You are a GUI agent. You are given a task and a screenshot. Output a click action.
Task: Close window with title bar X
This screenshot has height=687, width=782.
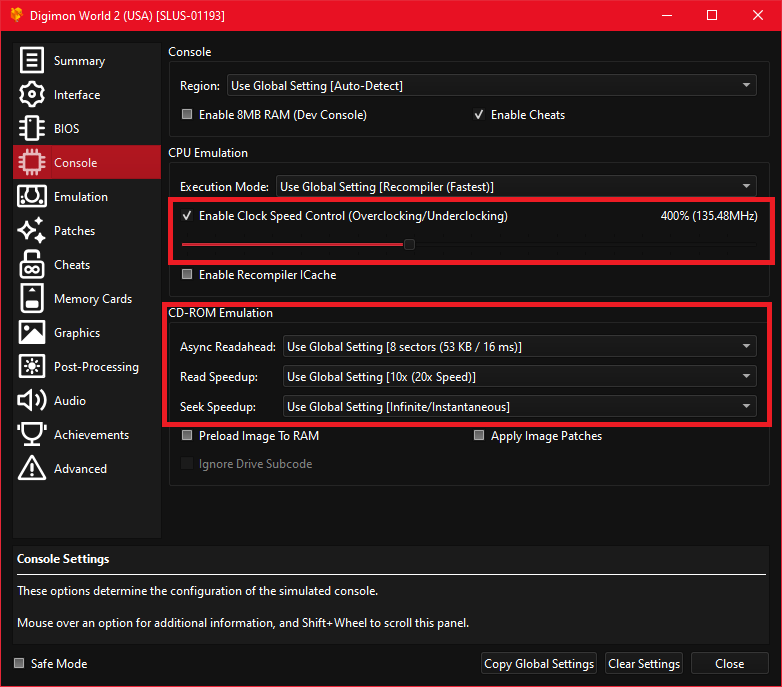758,15
